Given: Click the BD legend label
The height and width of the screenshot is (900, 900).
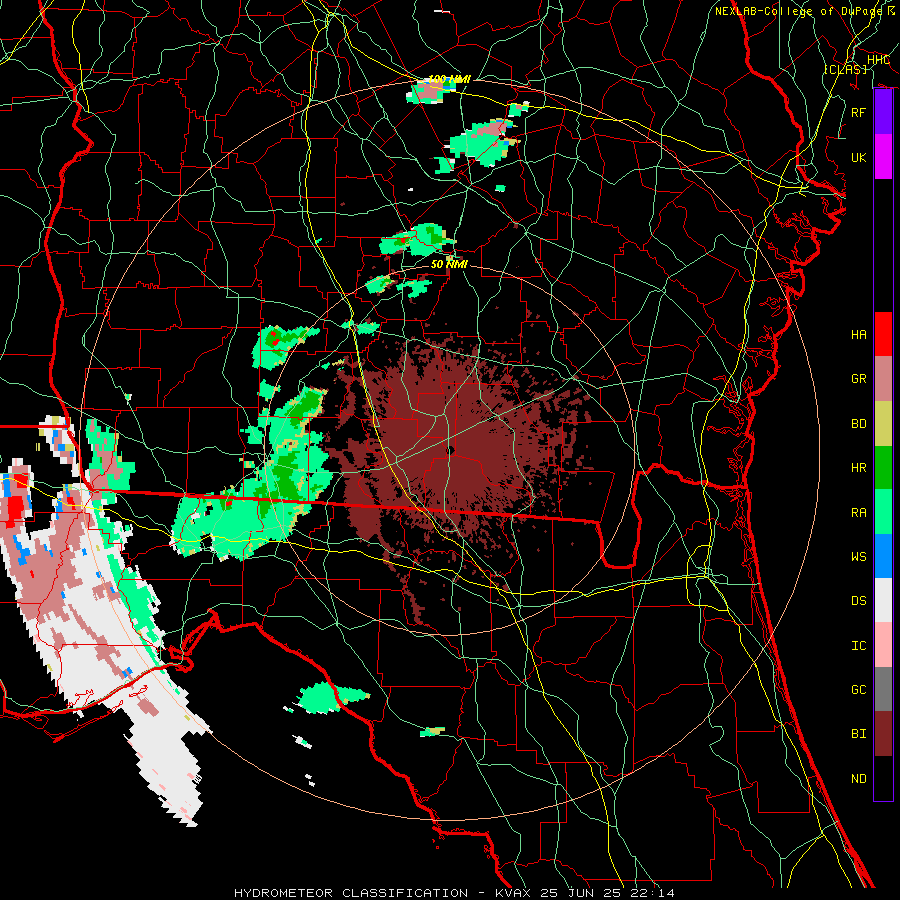Looking at the screenshot, I should coord(858,424).
